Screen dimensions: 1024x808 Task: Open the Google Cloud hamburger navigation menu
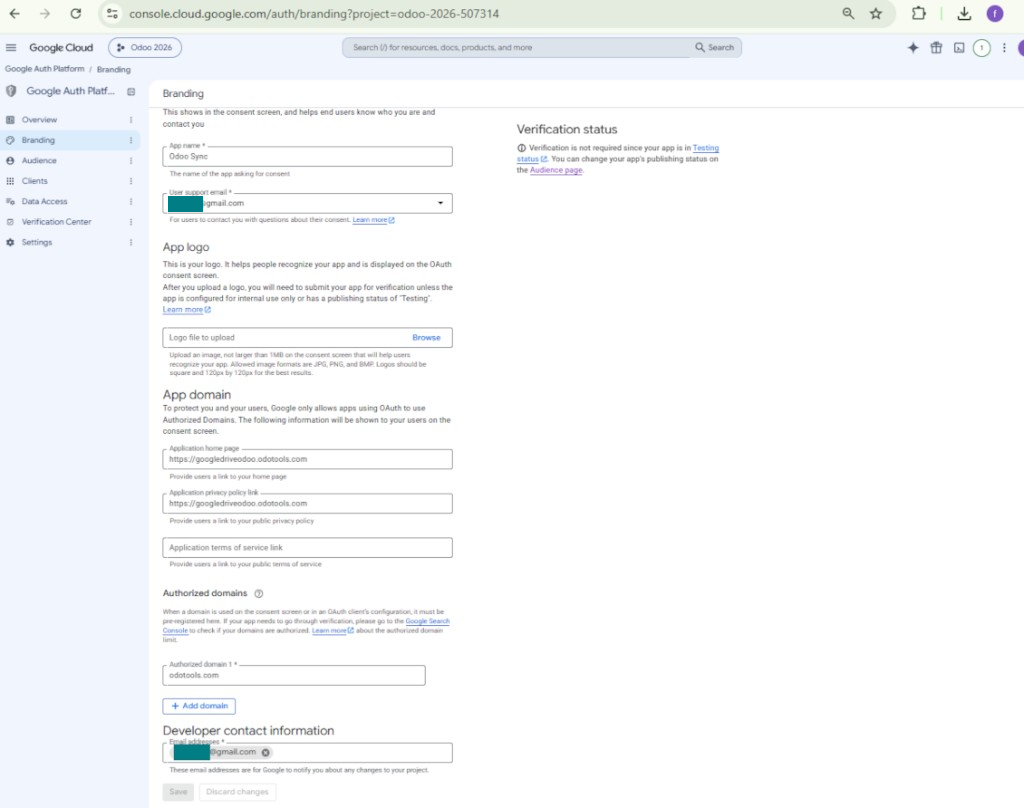11,48
